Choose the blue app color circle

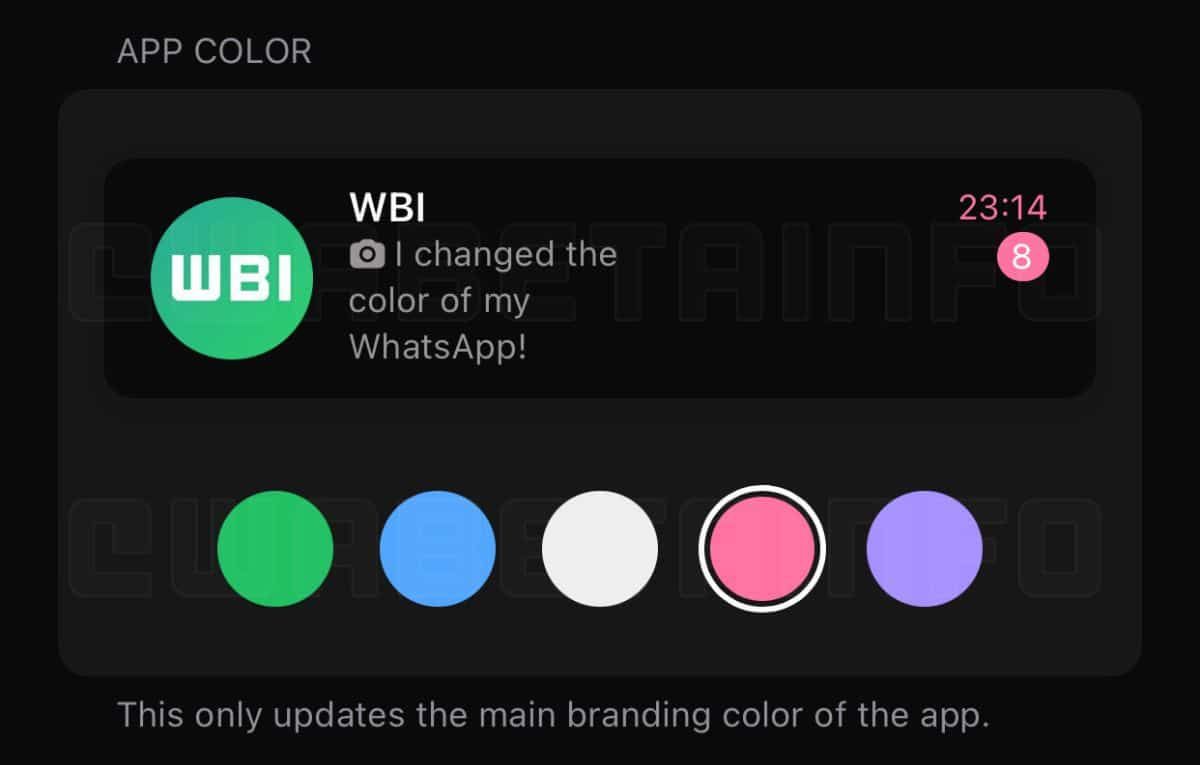coord(438,548)
